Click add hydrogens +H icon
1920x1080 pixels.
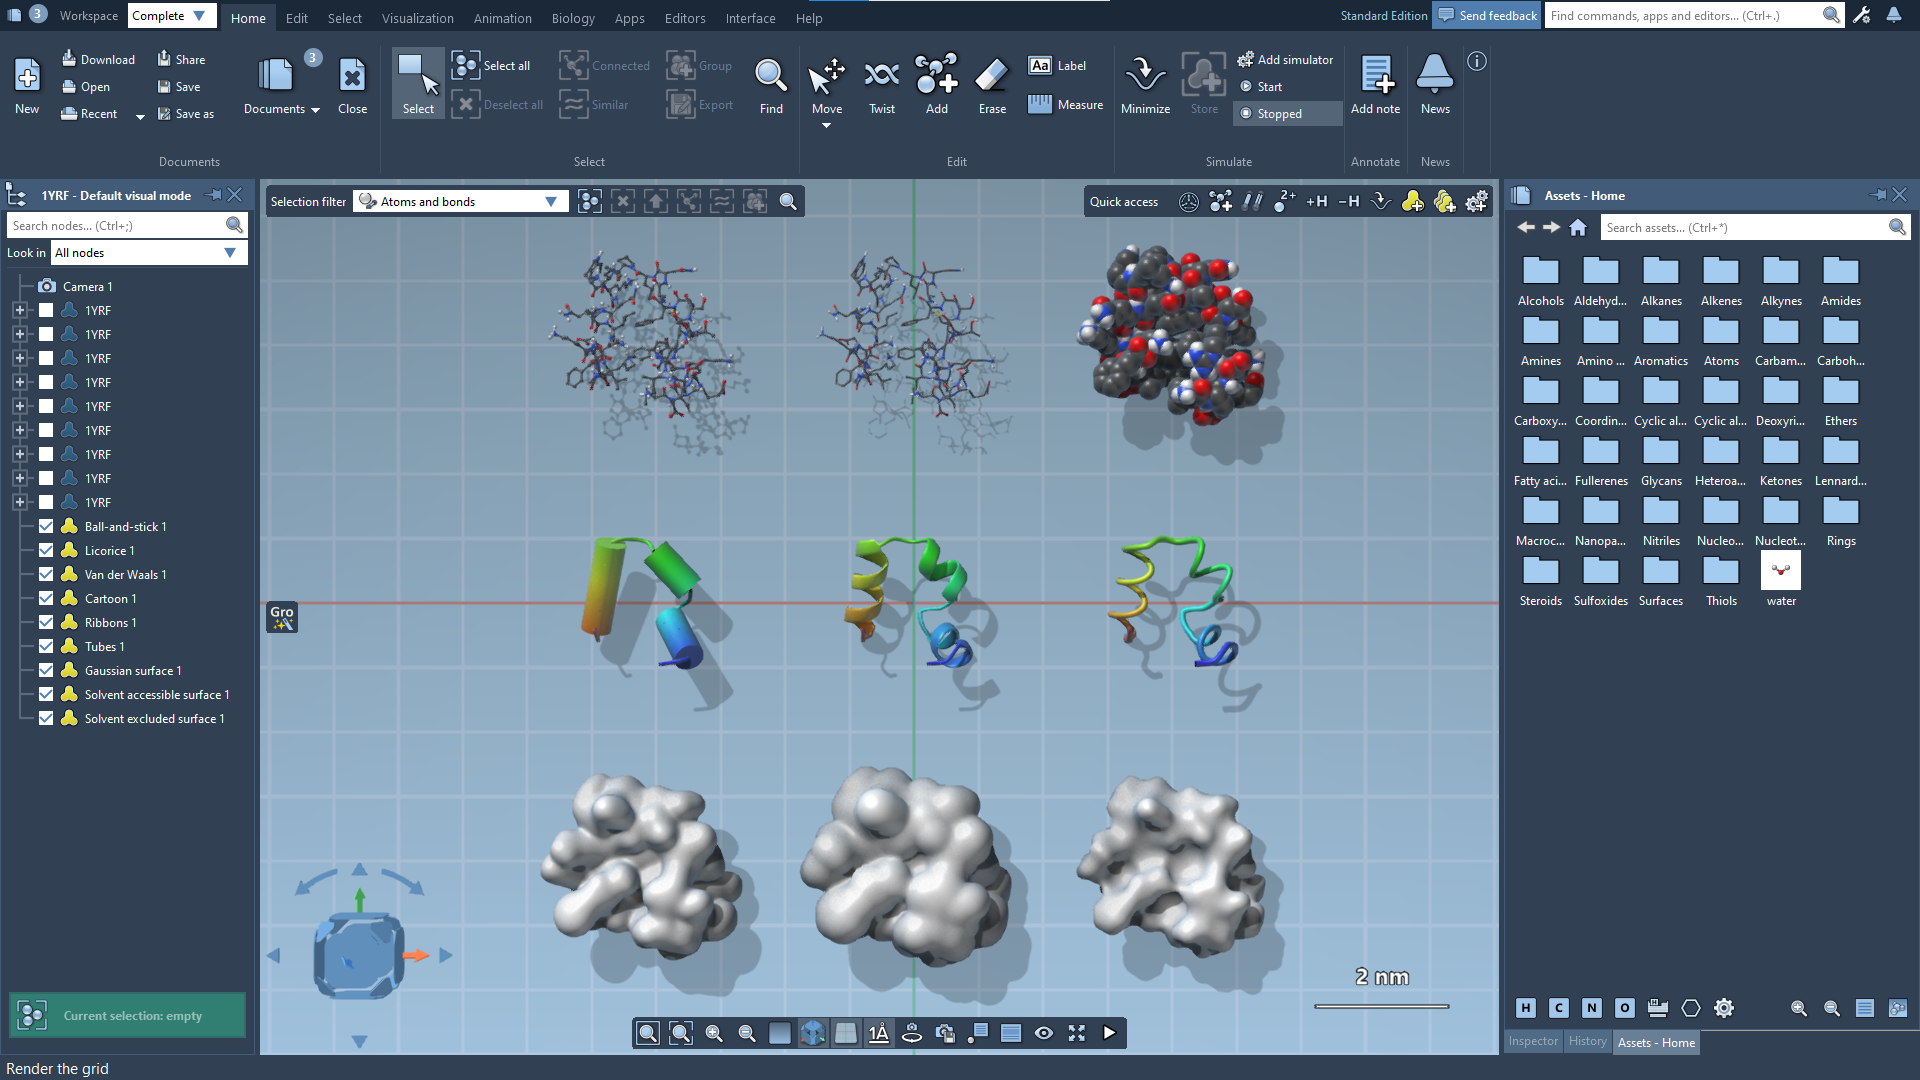pyautogui.click(x=1317, y=202)
